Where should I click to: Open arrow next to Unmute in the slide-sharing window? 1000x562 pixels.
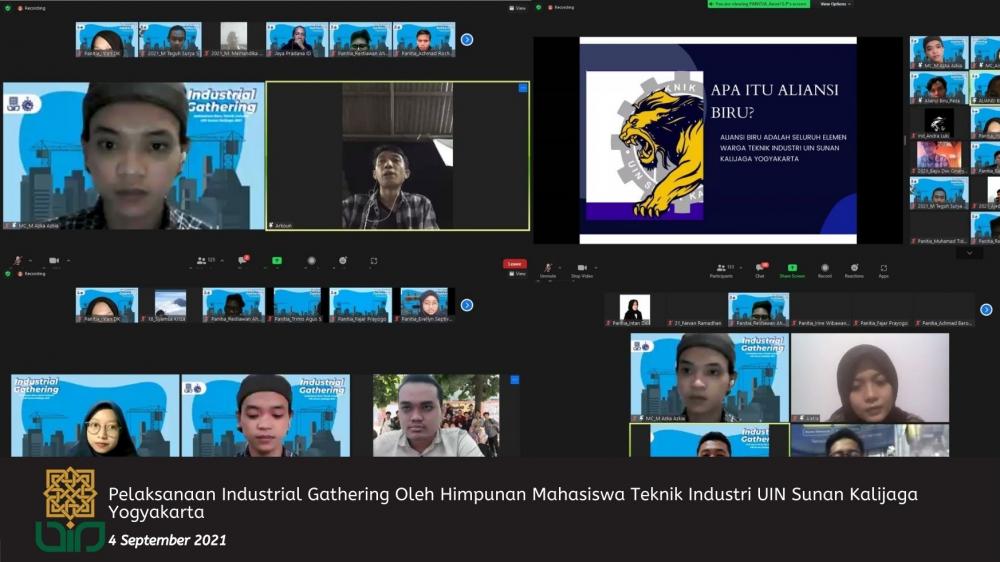tap(560, 268)
